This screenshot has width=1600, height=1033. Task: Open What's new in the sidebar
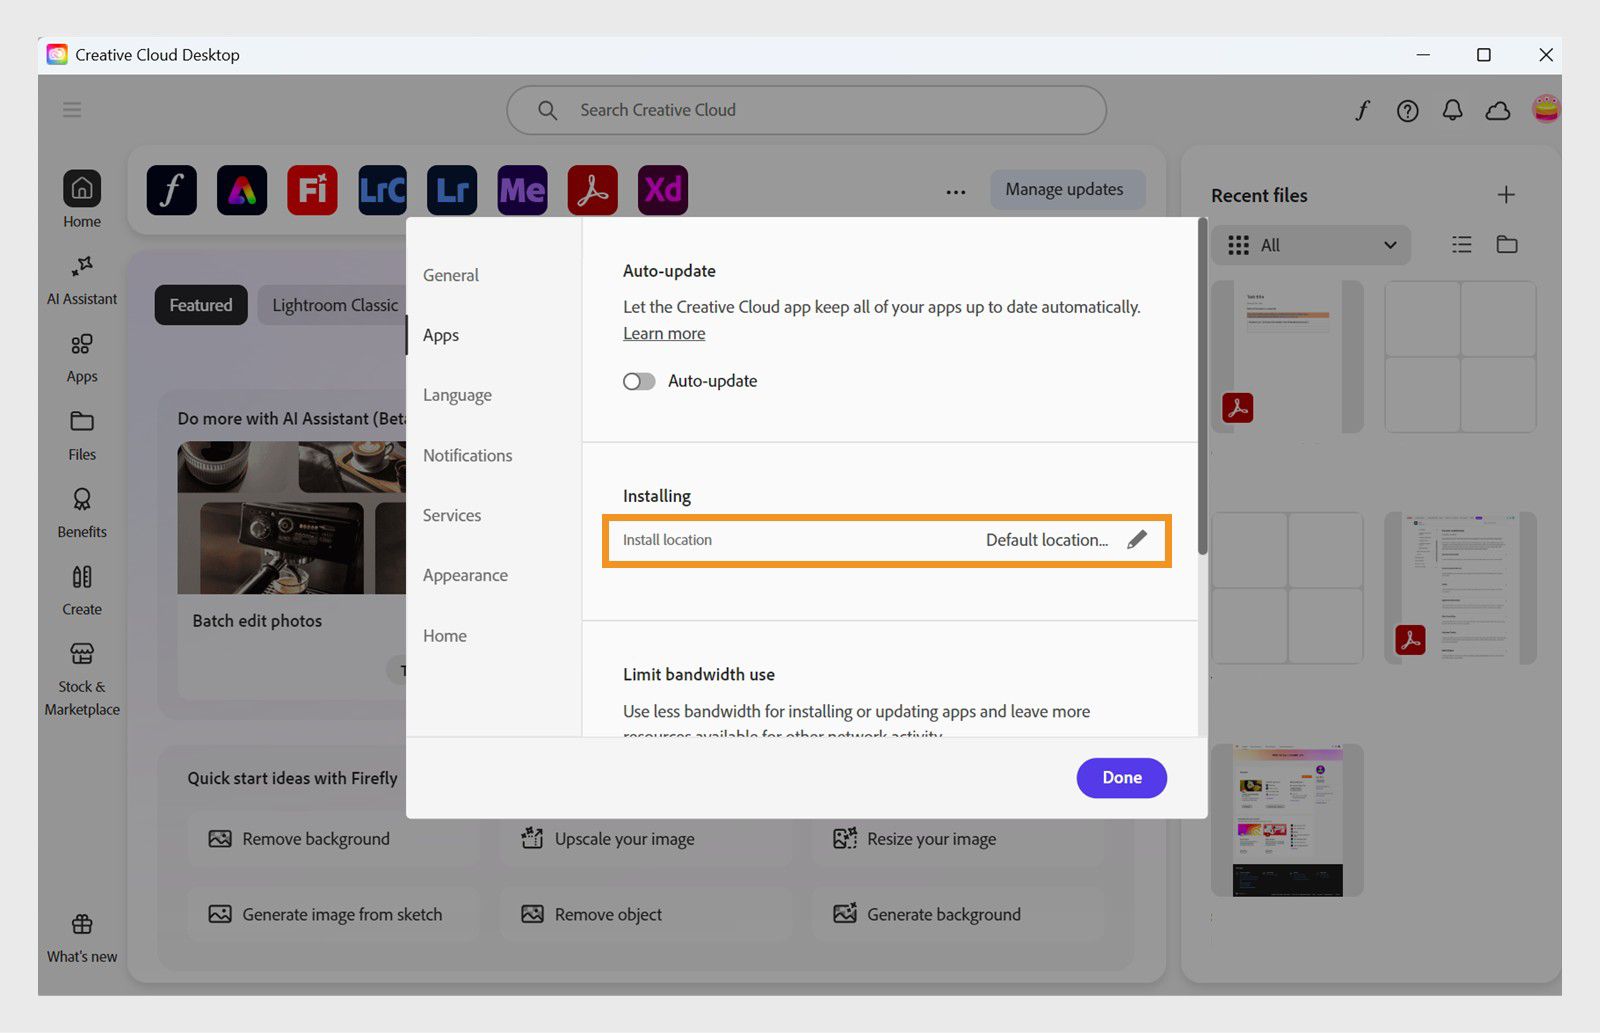tap(82, 938)
